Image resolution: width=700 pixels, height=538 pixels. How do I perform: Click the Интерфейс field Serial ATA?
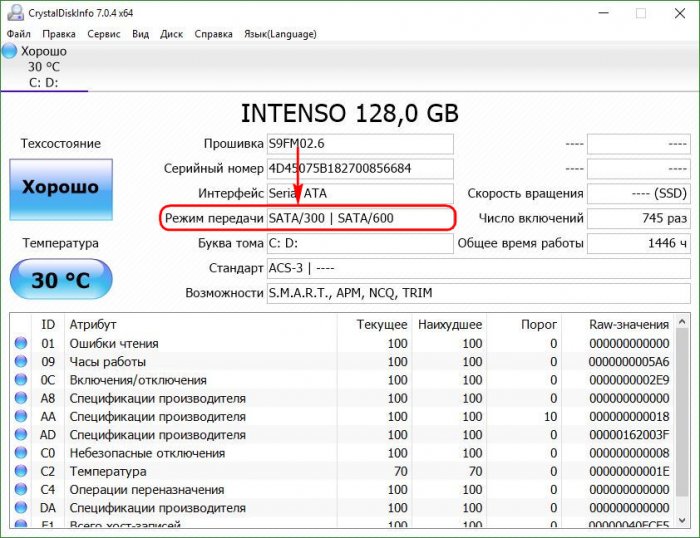point(360,193)
